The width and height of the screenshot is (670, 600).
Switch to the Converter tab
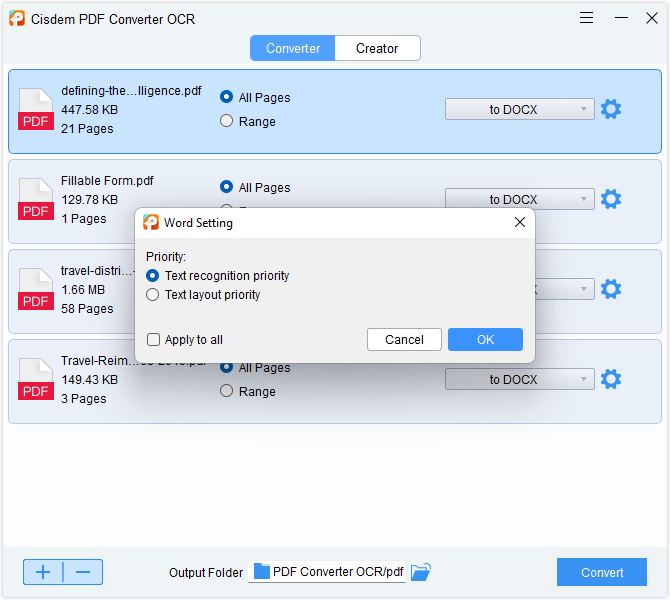(x=293, y=48)
